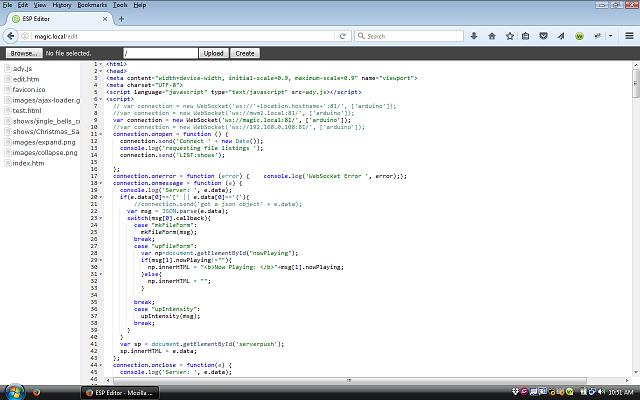Screen dimensions: 640x400
Task: Fold the onmessage function at line 18
Action: (101, 183)
